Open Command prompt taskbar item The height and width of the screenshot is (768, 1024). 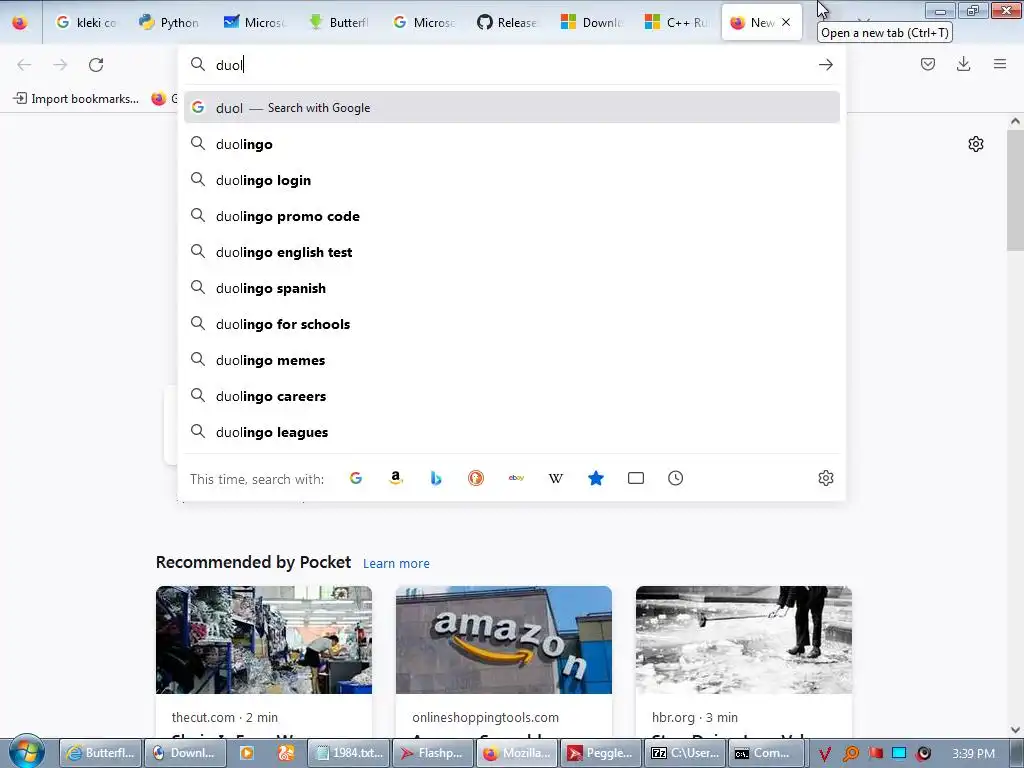(767, 753)
